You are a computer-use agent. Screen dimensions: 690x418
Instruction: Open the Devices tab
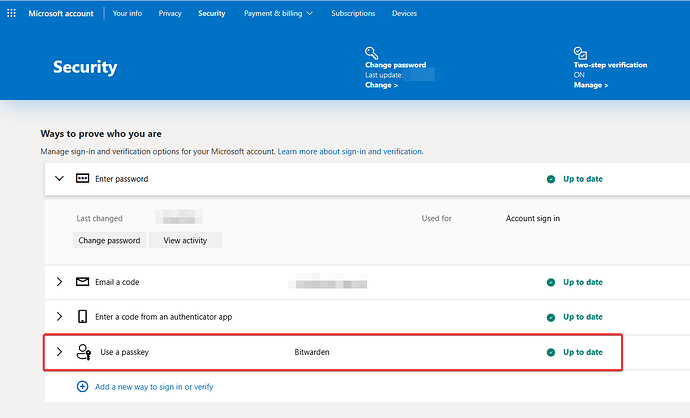404,13
